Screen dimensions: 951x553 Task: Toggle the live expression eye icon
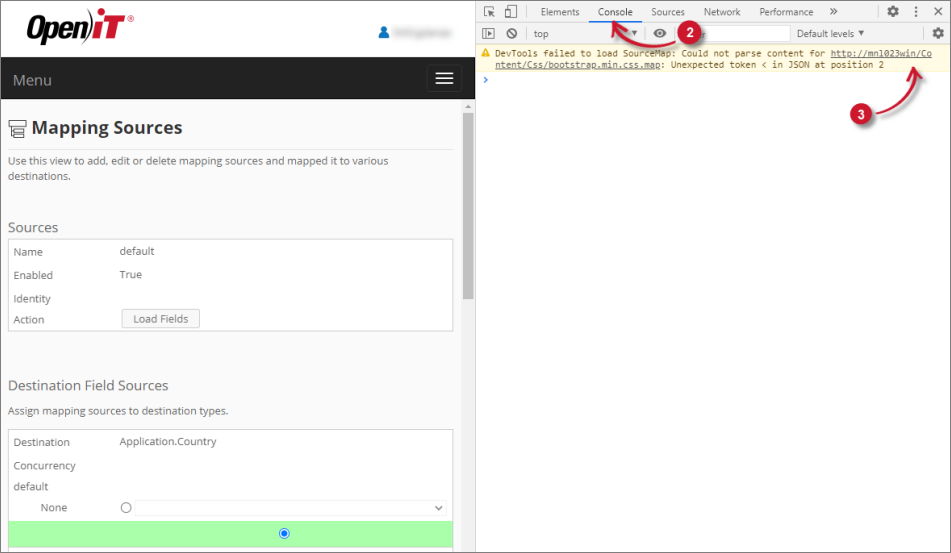659,33
